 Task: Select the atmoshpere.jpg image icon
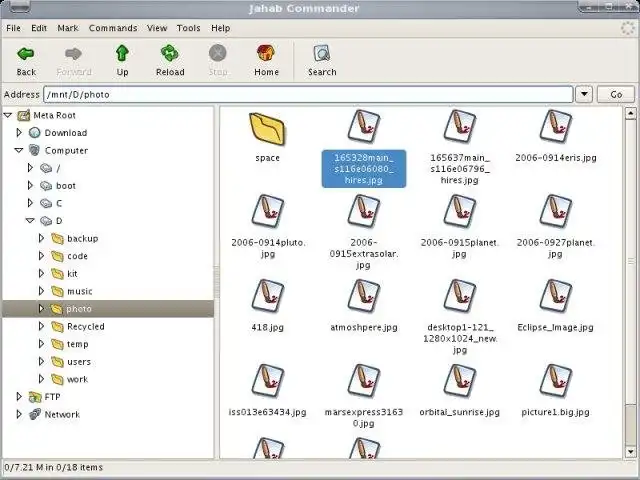click(363, 296)
